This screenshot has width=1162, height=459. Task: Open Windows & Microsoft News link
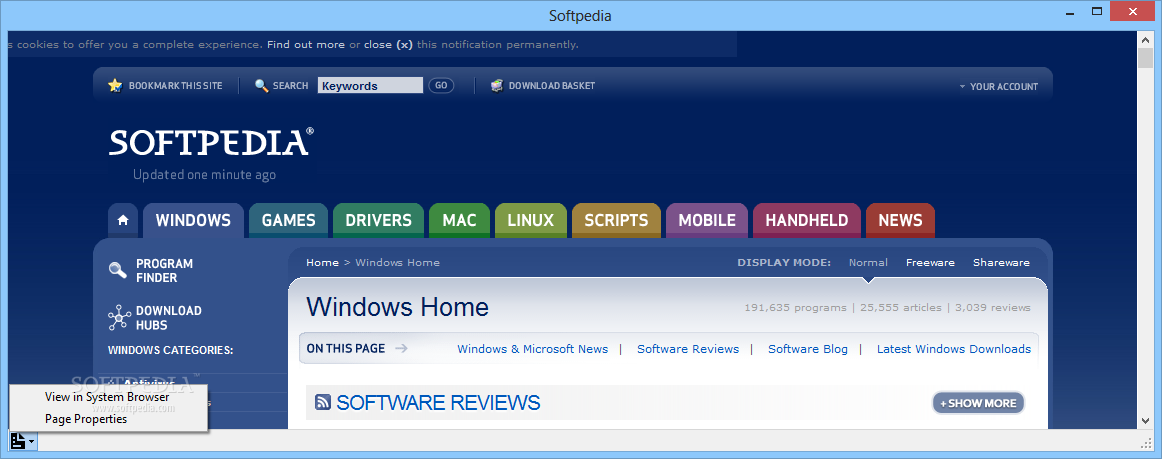click(x=532, y=349)
